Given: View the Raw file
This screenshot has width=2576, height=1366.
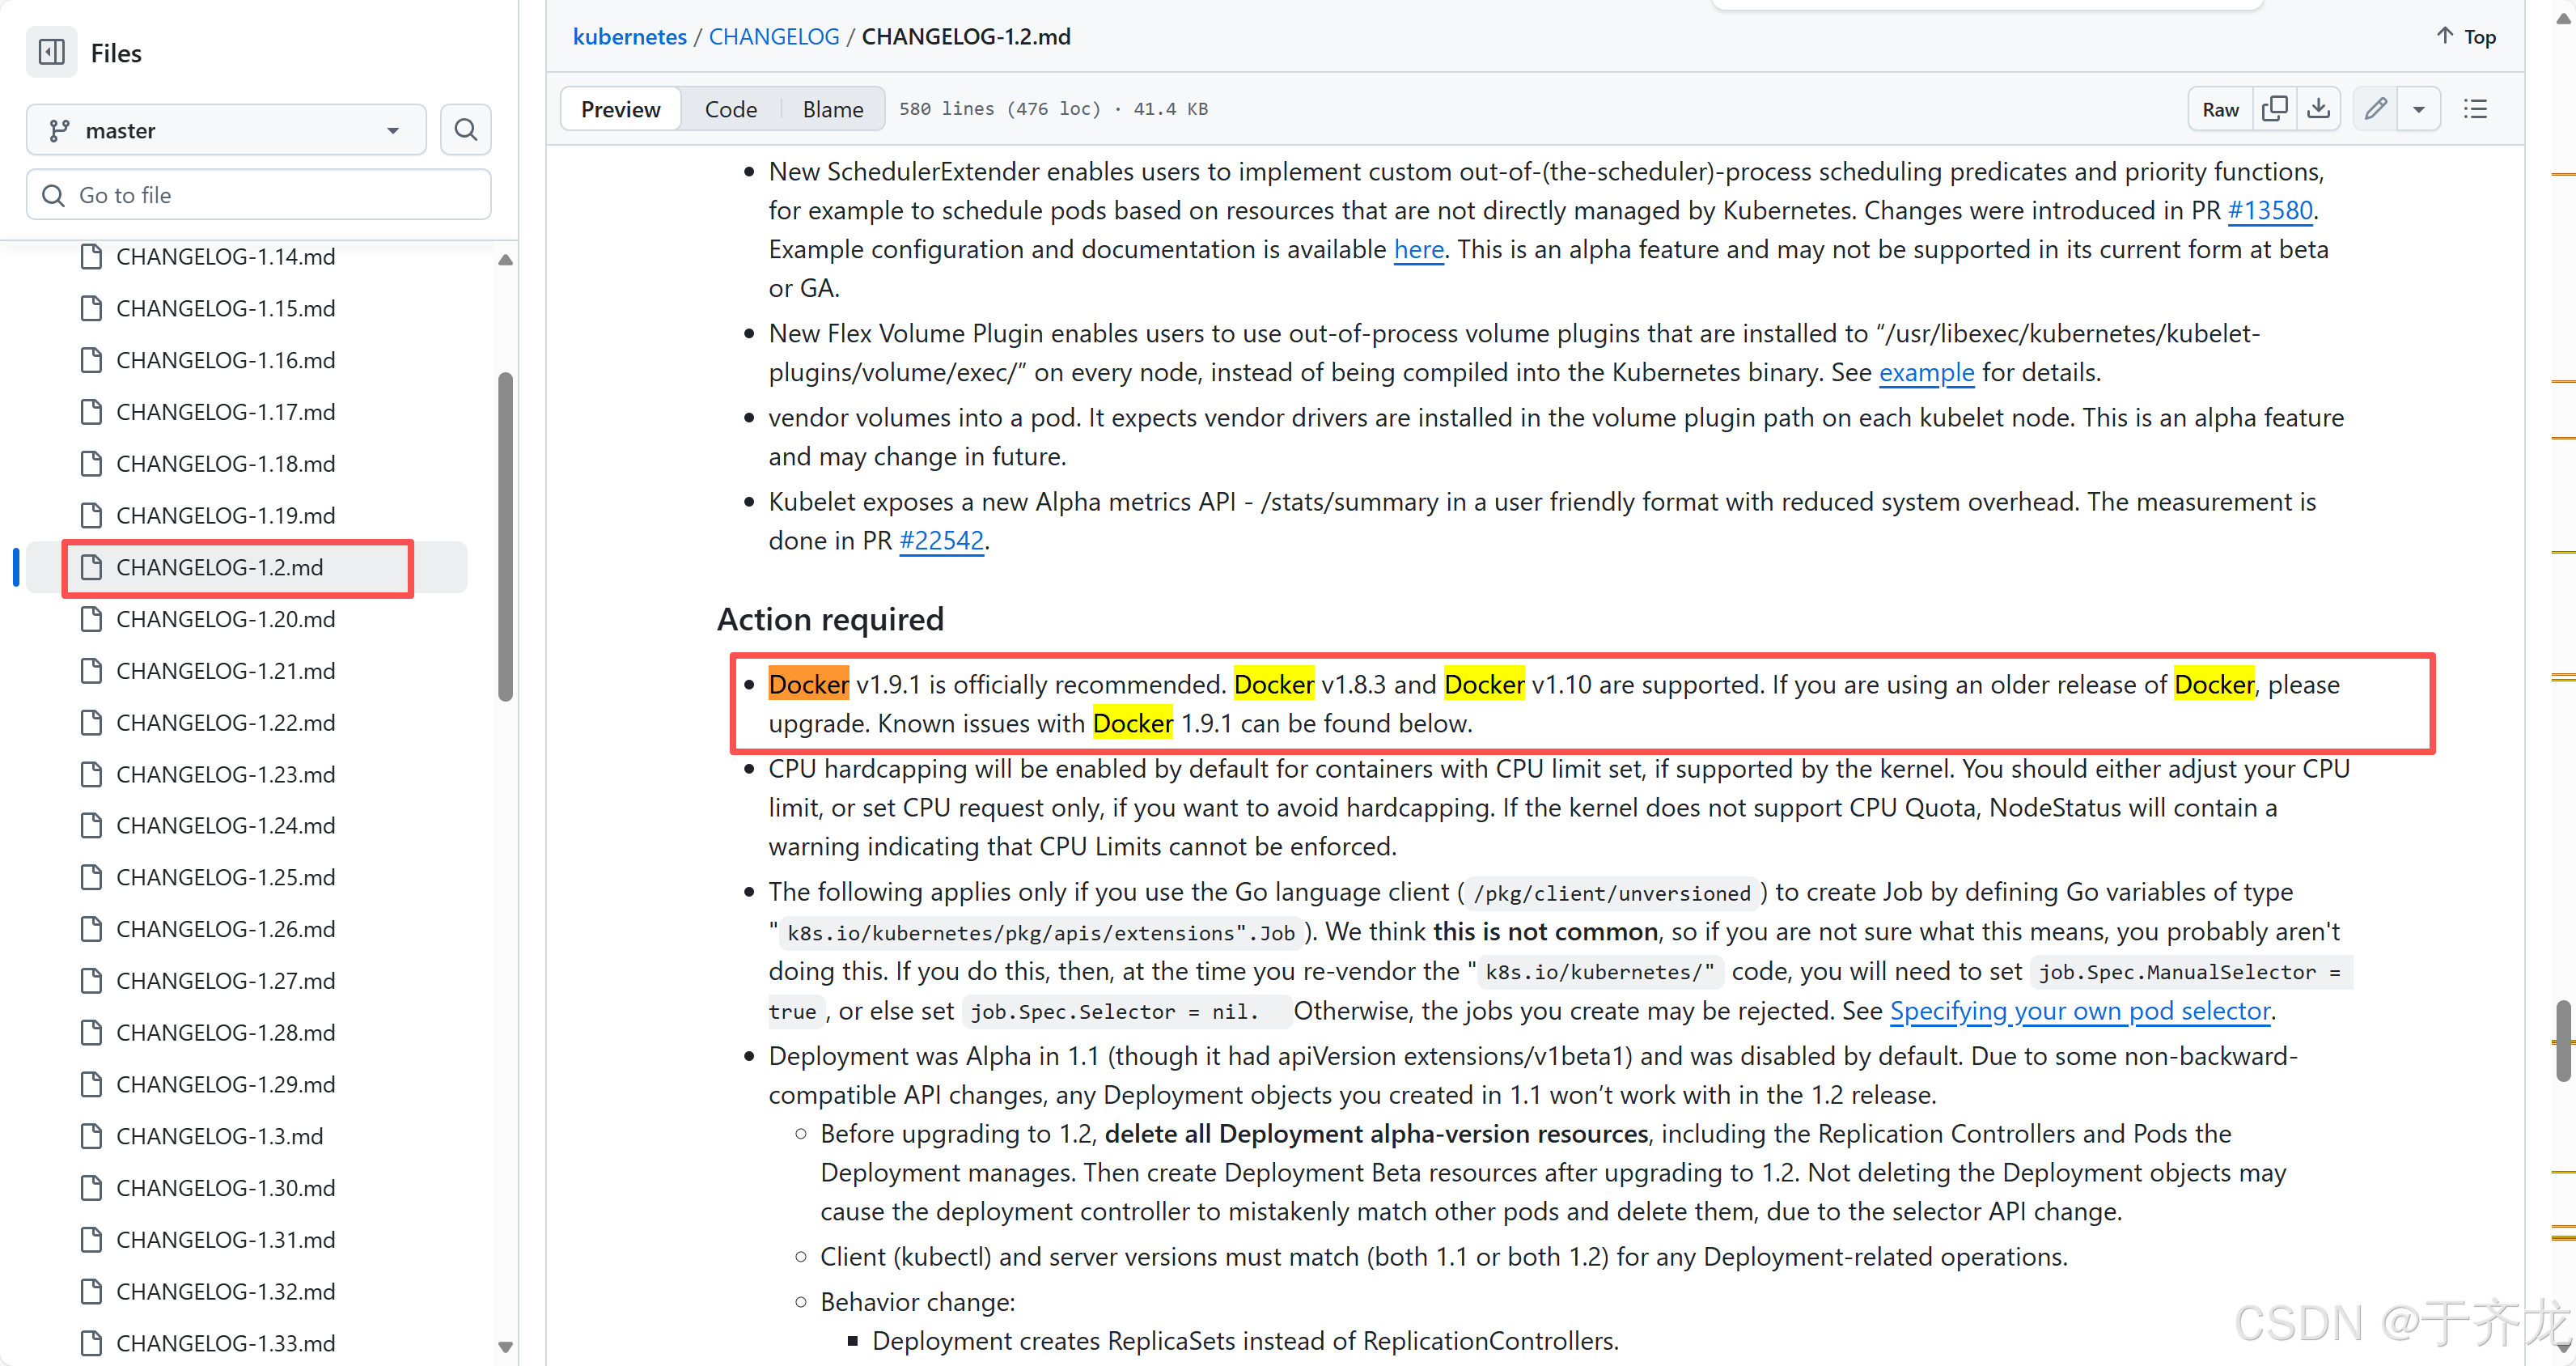Looking at the screenshot, I should pyautogui.click(x=2220, y=109).
